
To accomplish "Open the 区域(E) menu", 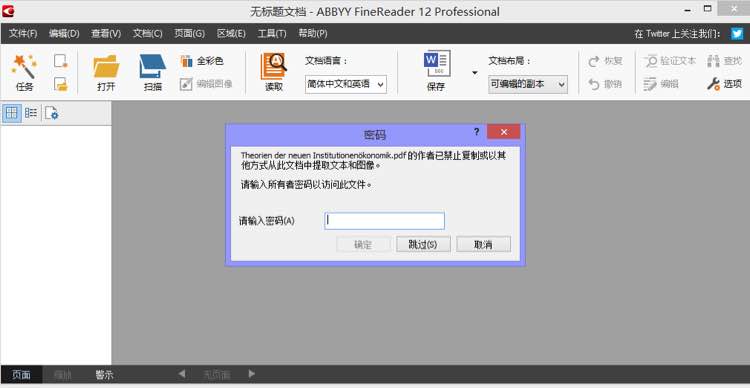I will [231, 33].
